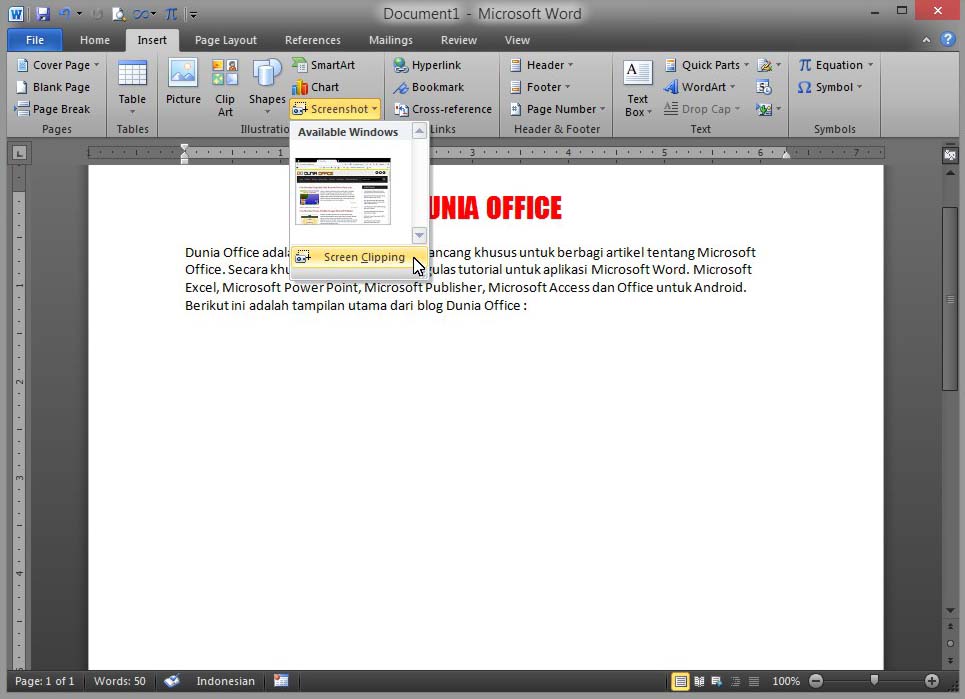Image resolution: width=965 pixels, height=699 pixels.
Task: Insert a Bookmark
Action: tap(430, 87)
